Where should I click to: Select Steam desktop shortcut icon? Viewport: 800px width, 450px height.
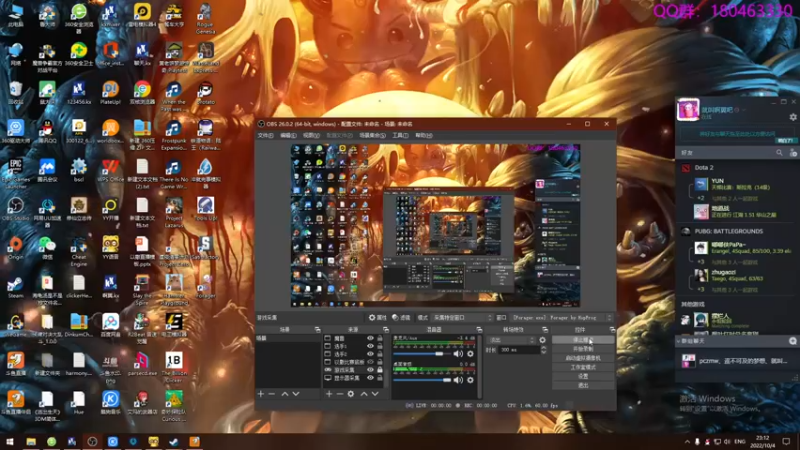pos(15,287)
